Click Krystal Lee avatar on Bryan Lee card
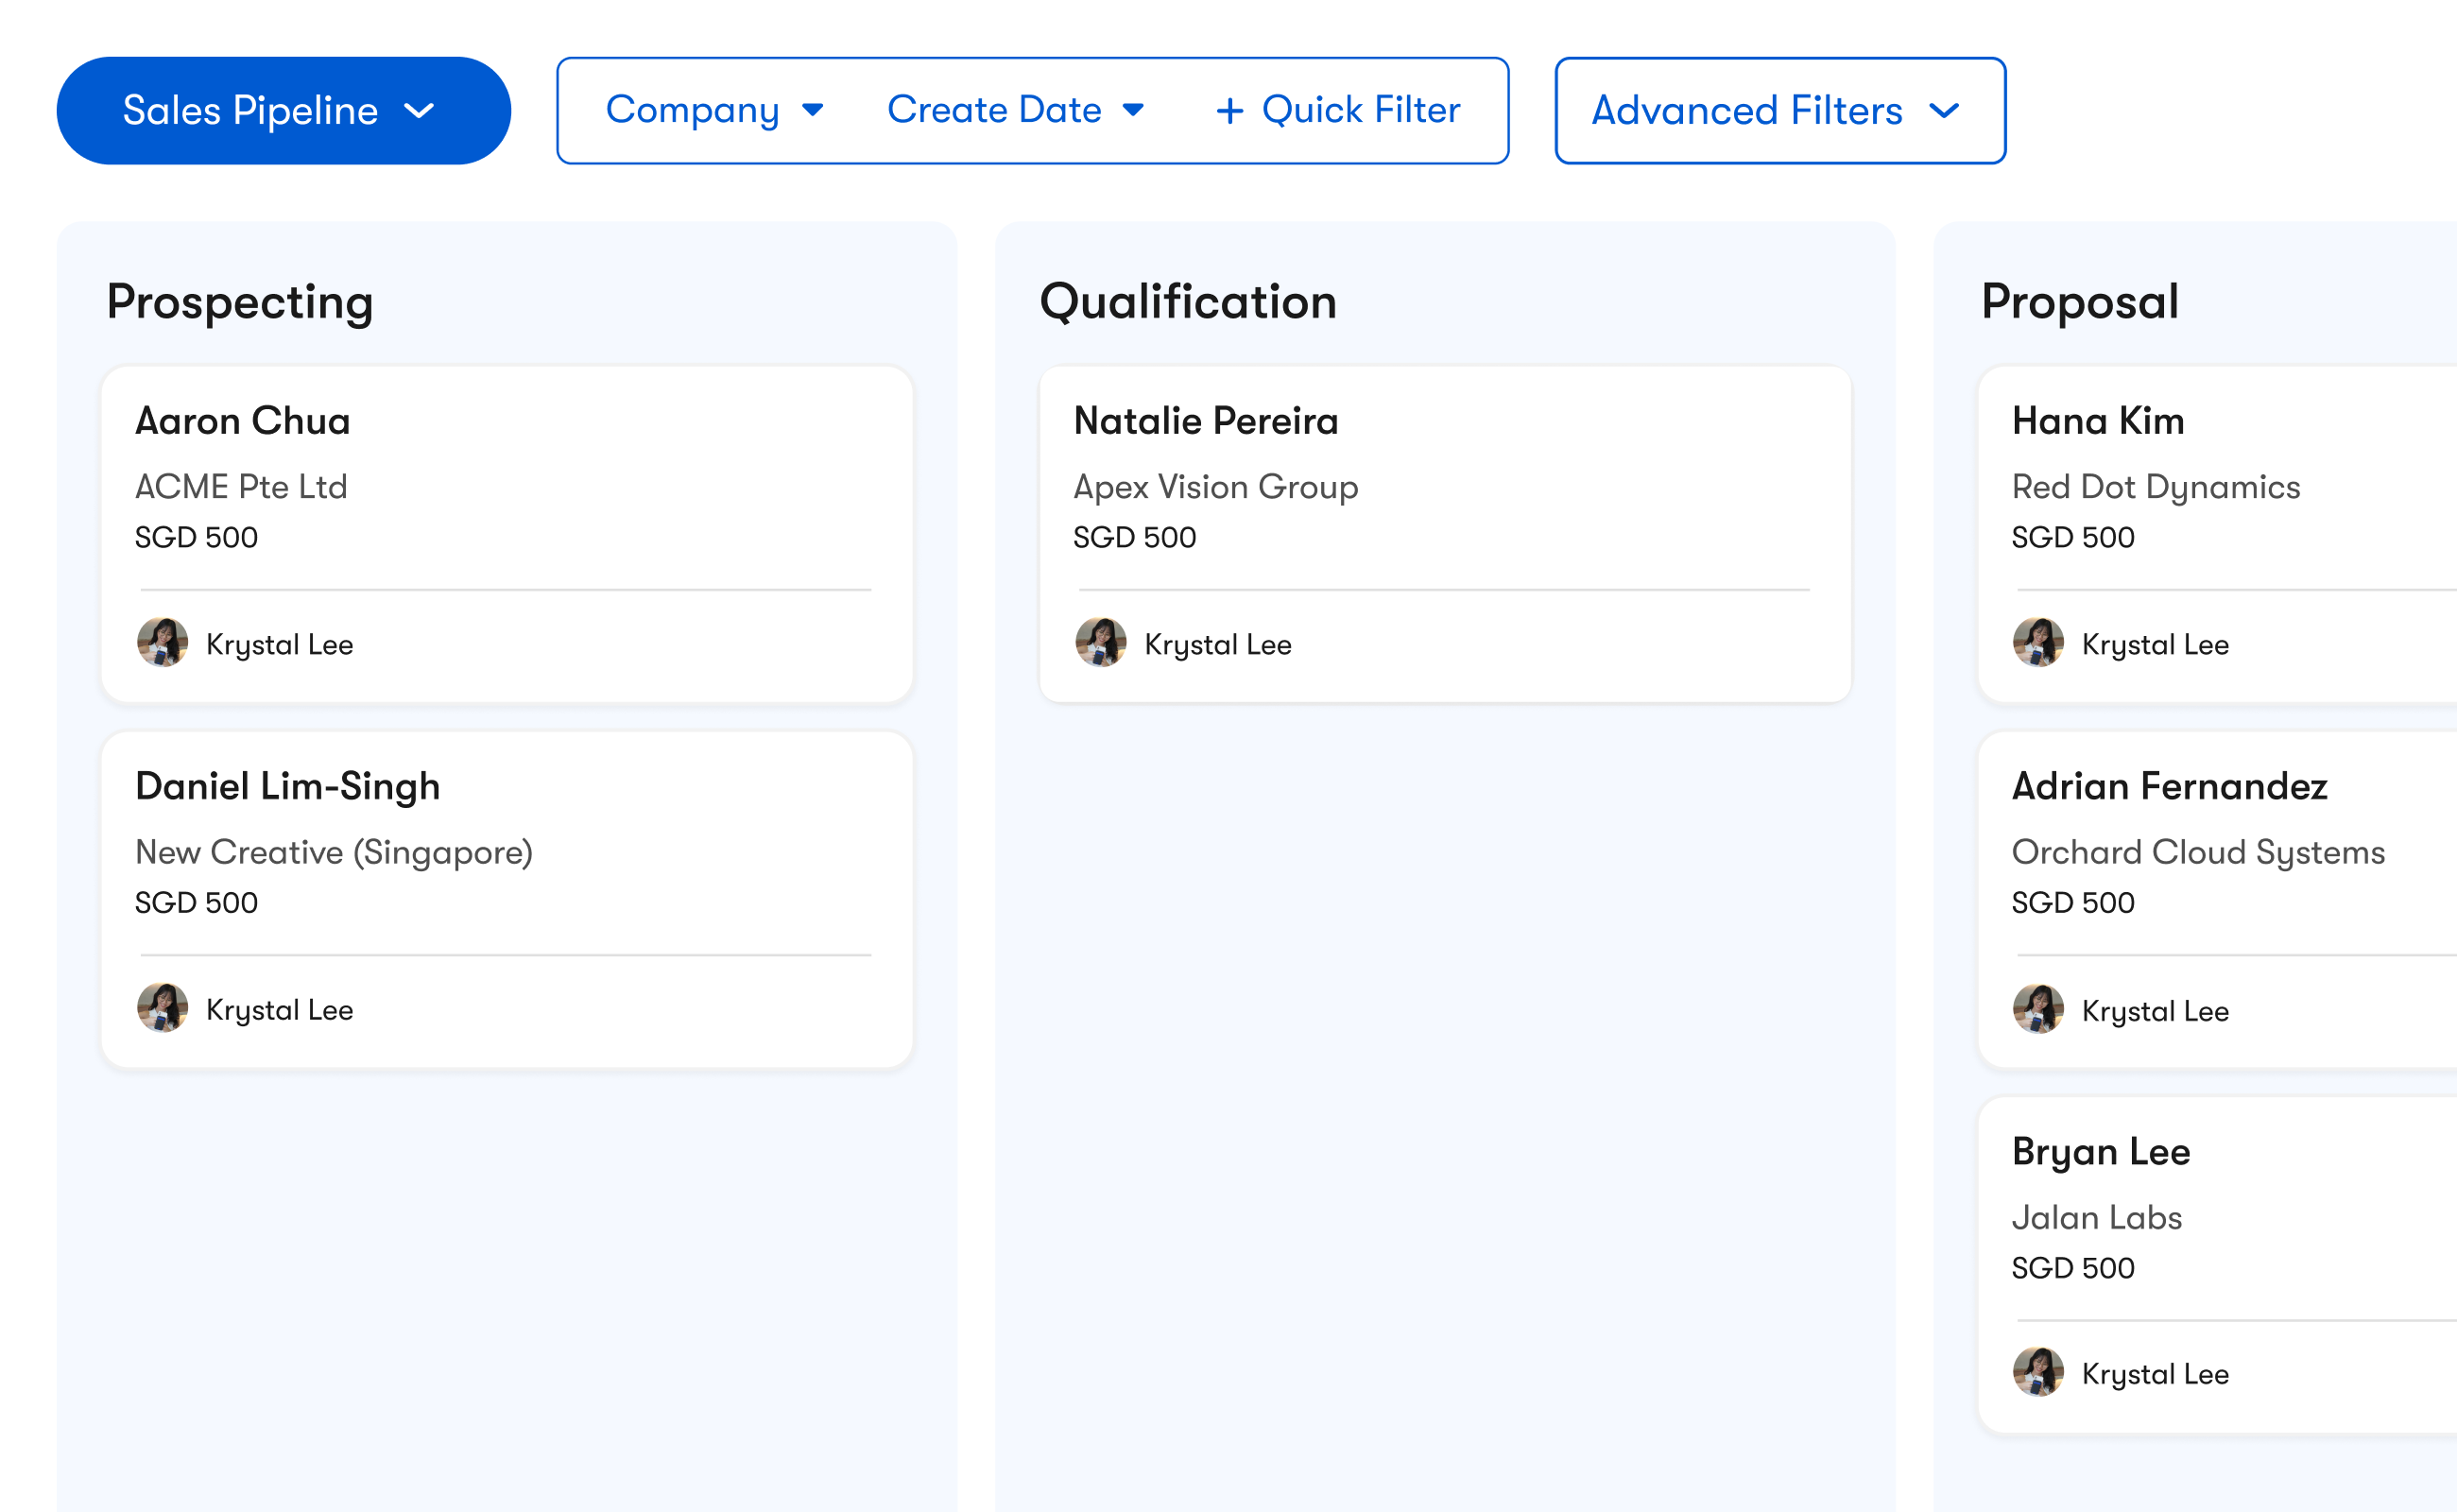 [2038, 1372]
